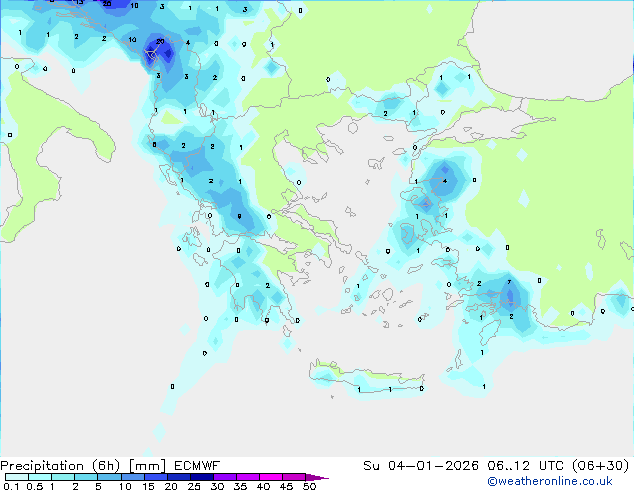This screenshot has width=634, height=490.
Task: Click the value 13 at top left edge
Action: click(x=79, y=3)
